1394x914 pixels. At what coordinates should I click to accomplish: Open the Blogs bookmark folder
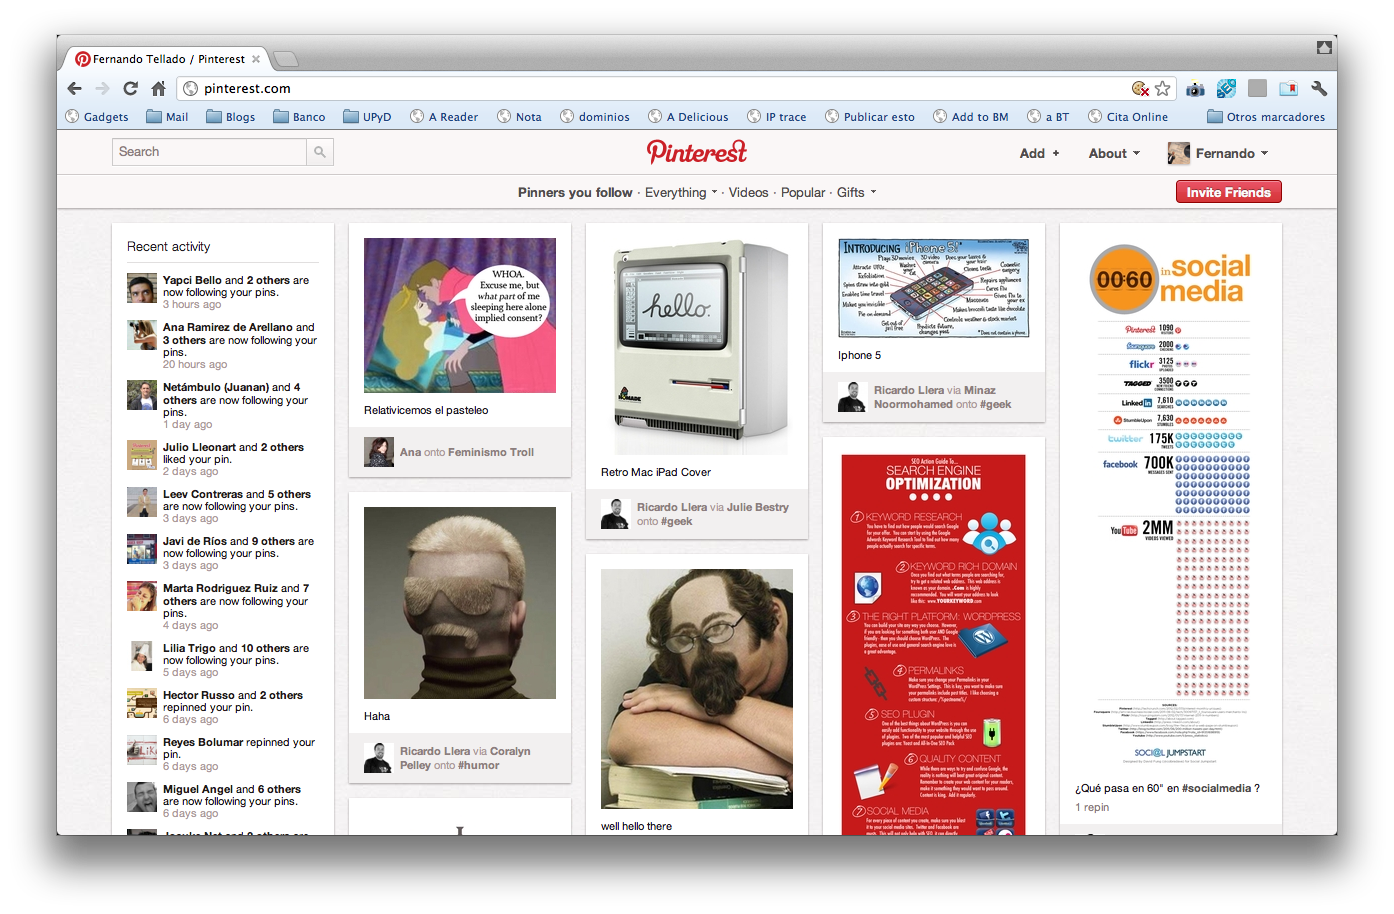point(230,117)
